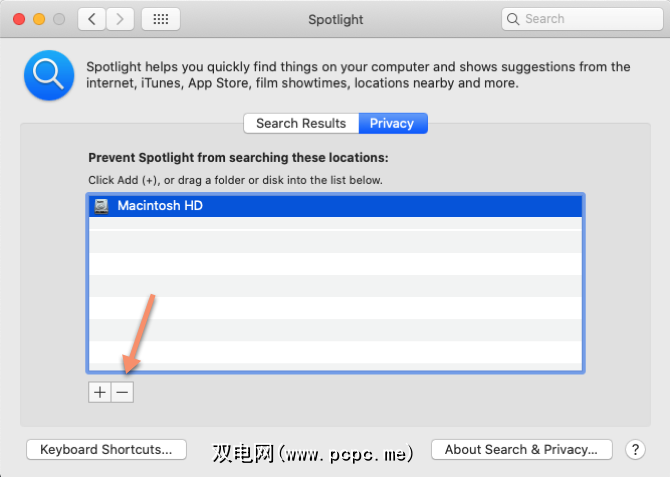Switch to the Search Results tab
The height and width of the screenshot is (477, 670).
tap(301, 123)
